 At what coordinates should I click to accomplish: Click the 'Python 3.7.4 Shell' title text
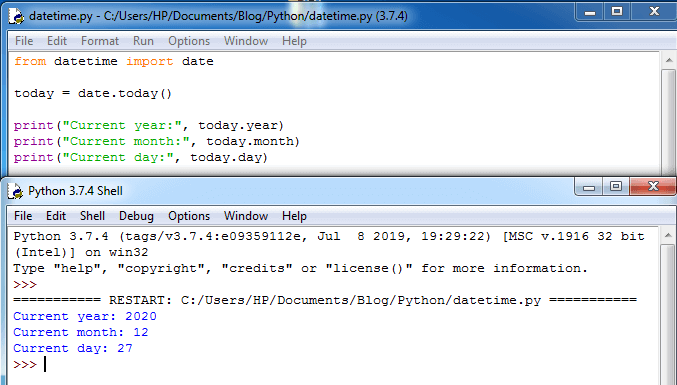[75, 191]
